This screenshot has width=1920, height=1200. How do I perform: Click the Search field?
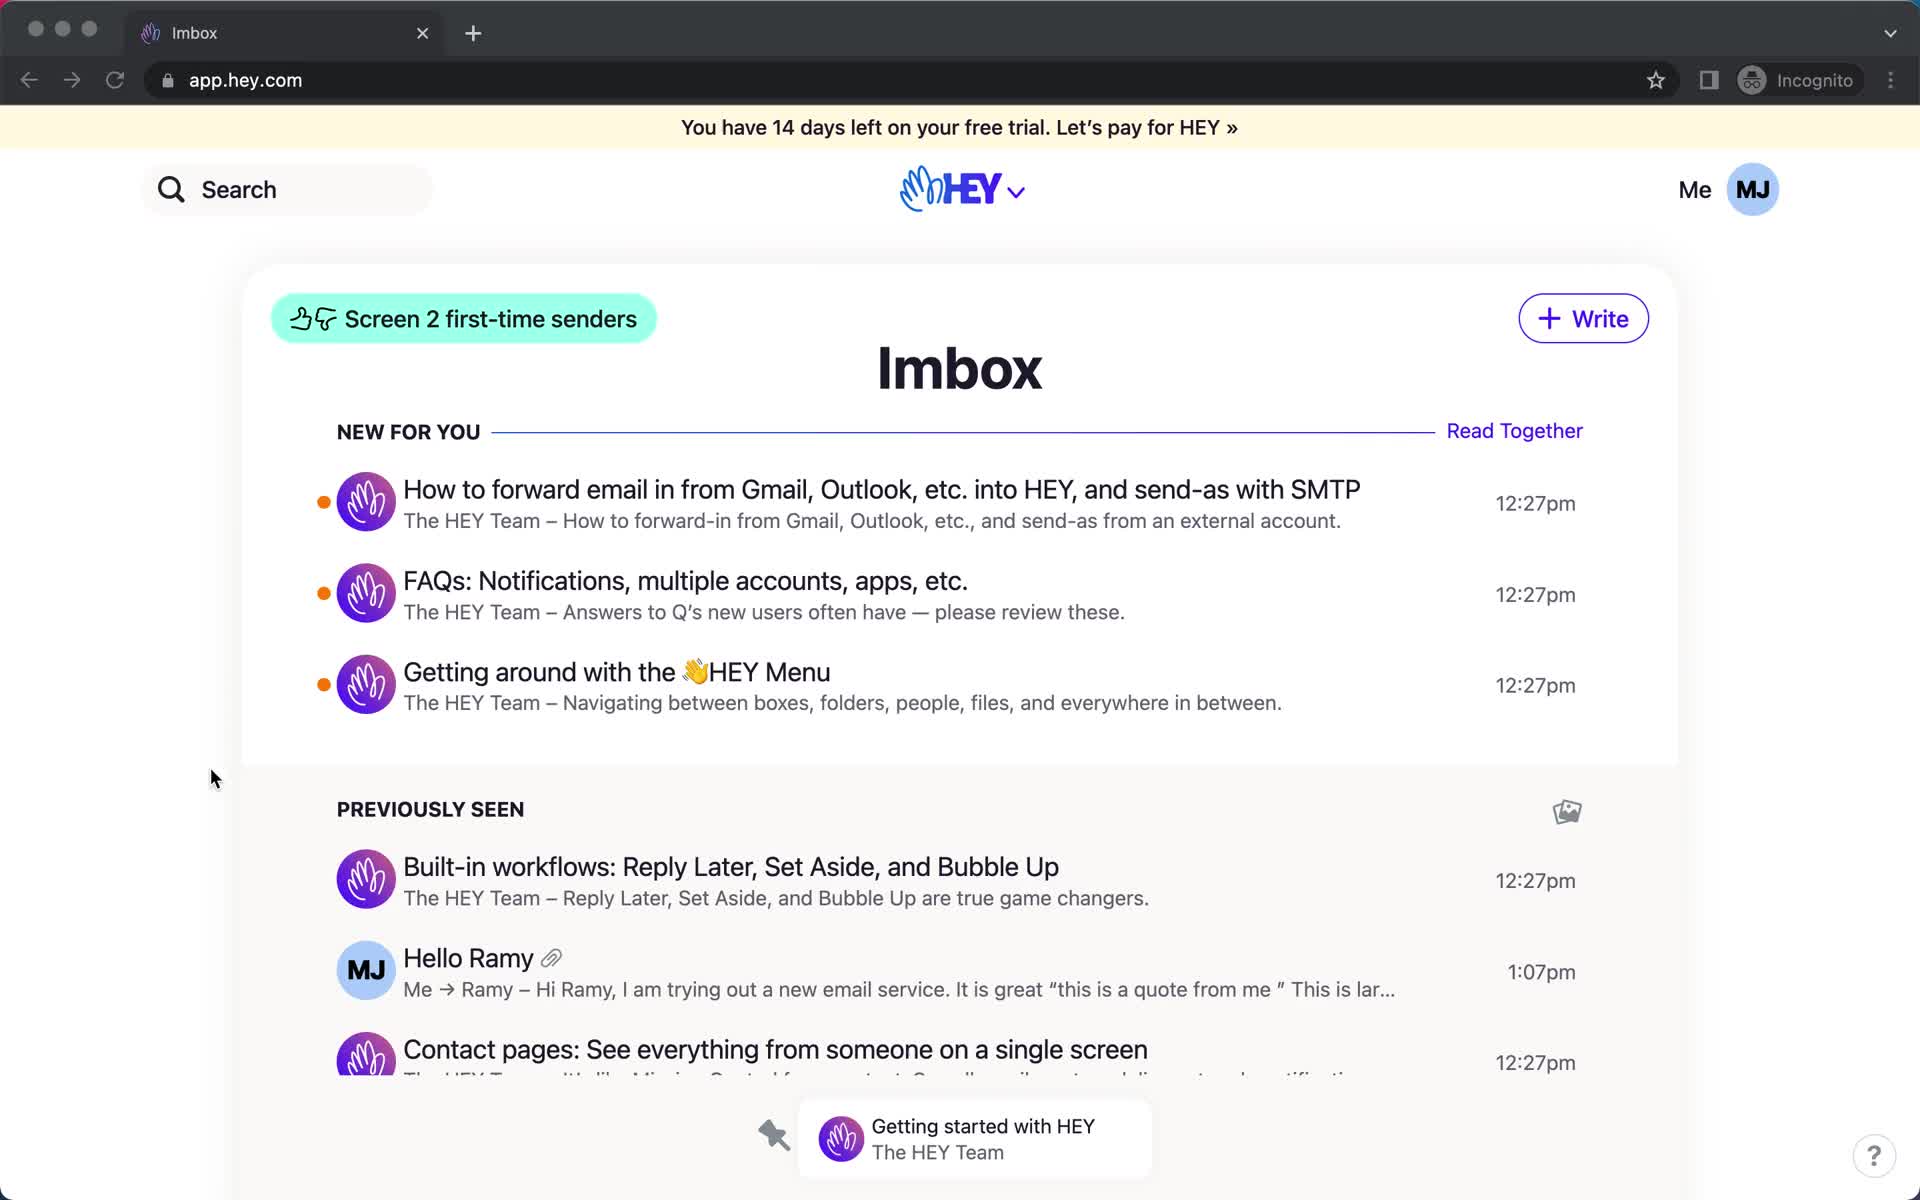(288, 190)
